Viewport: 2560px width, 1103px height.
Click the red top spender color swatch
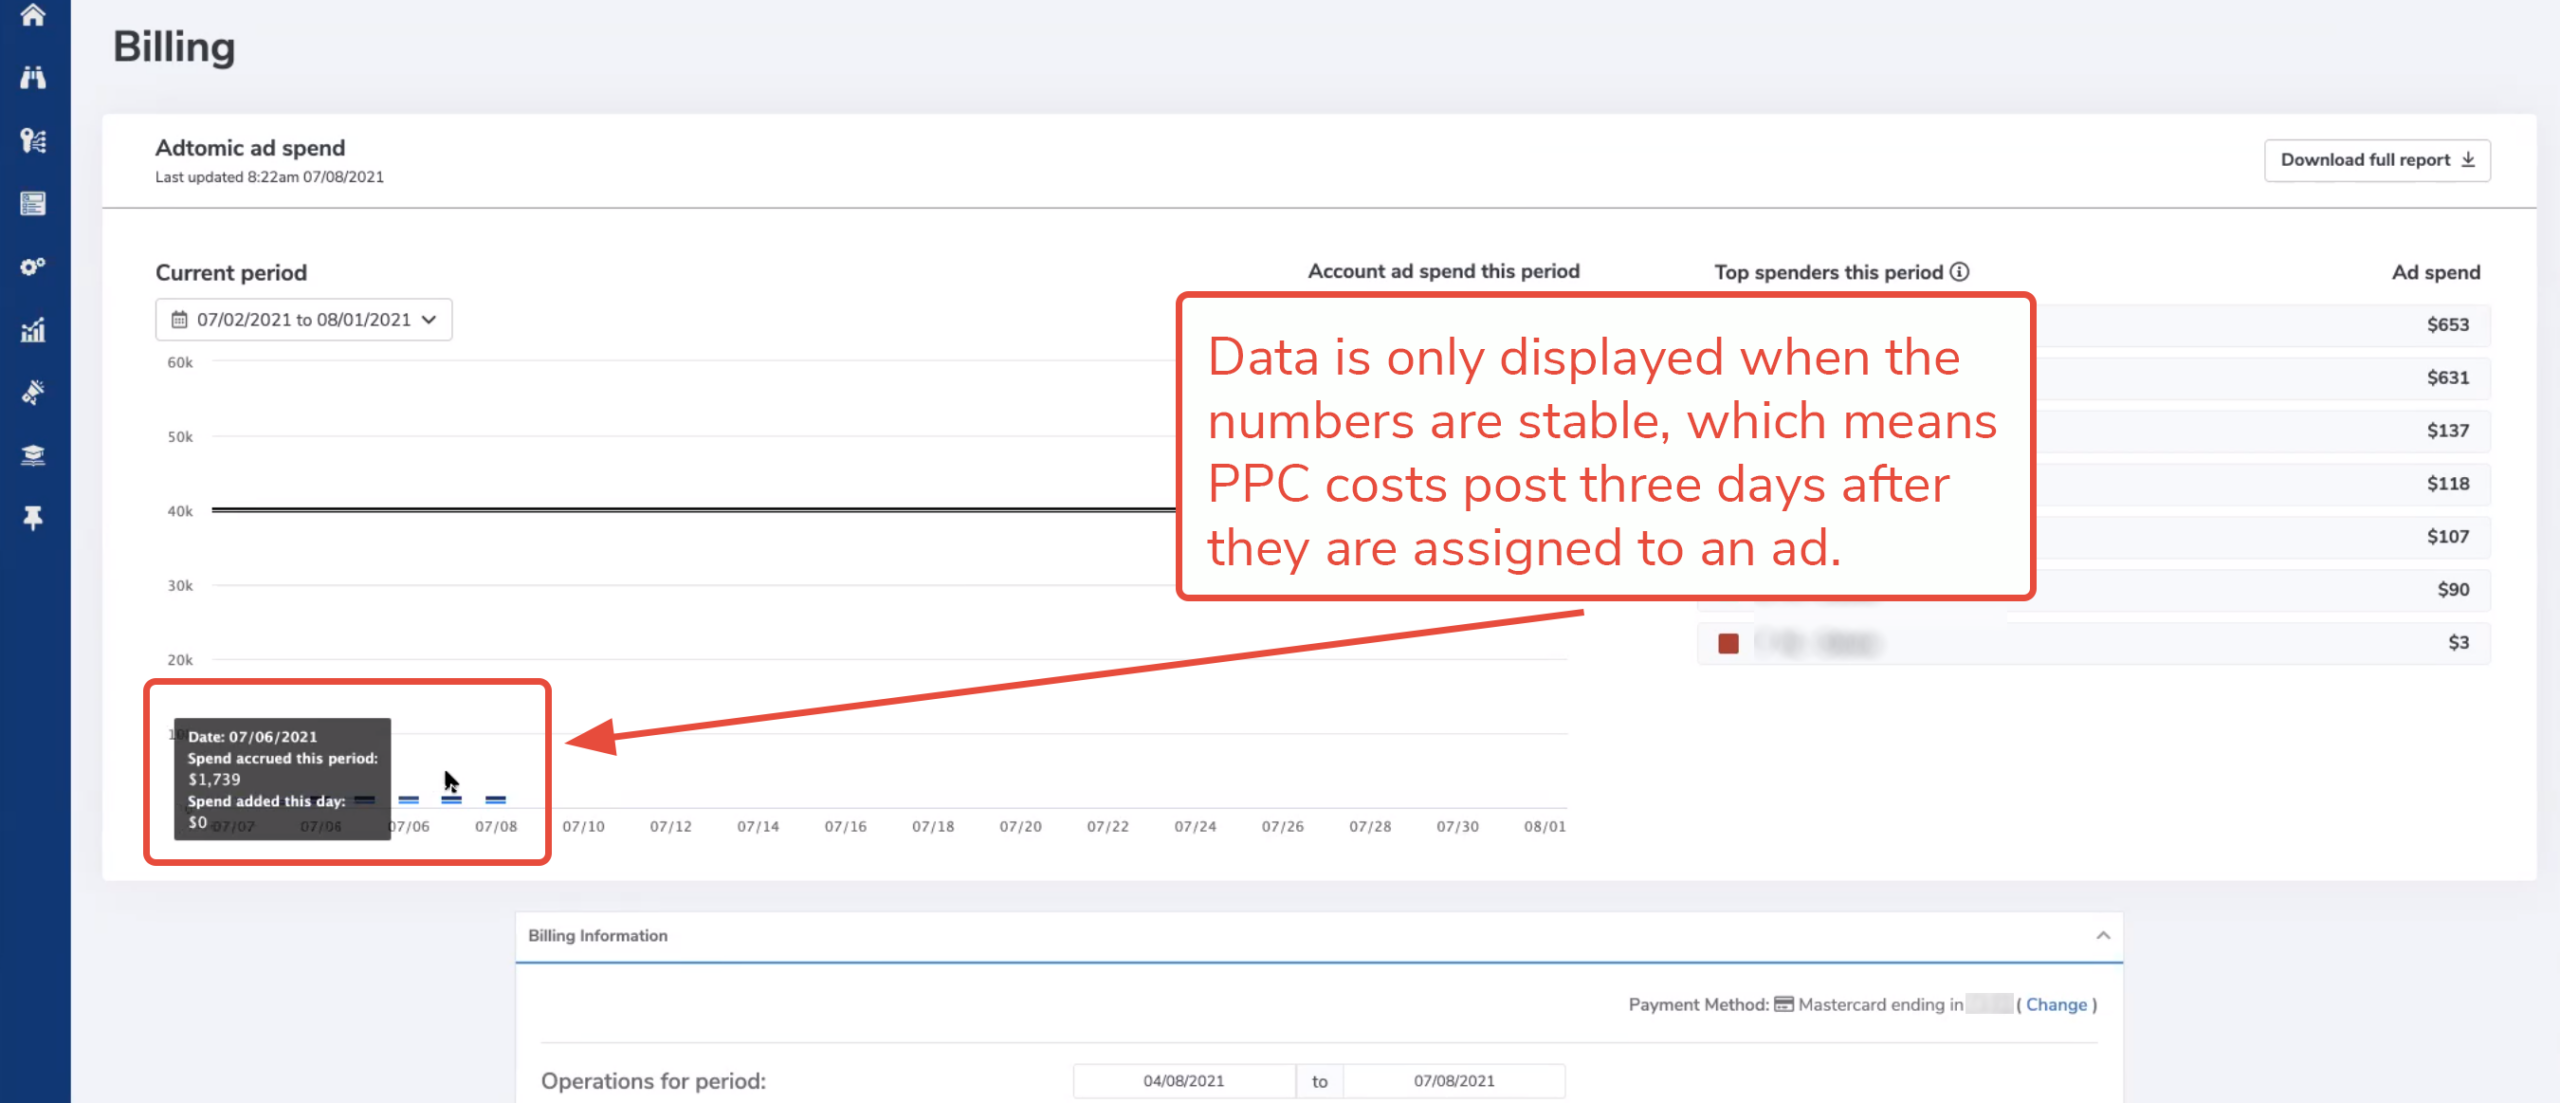tap(1728, 643)
